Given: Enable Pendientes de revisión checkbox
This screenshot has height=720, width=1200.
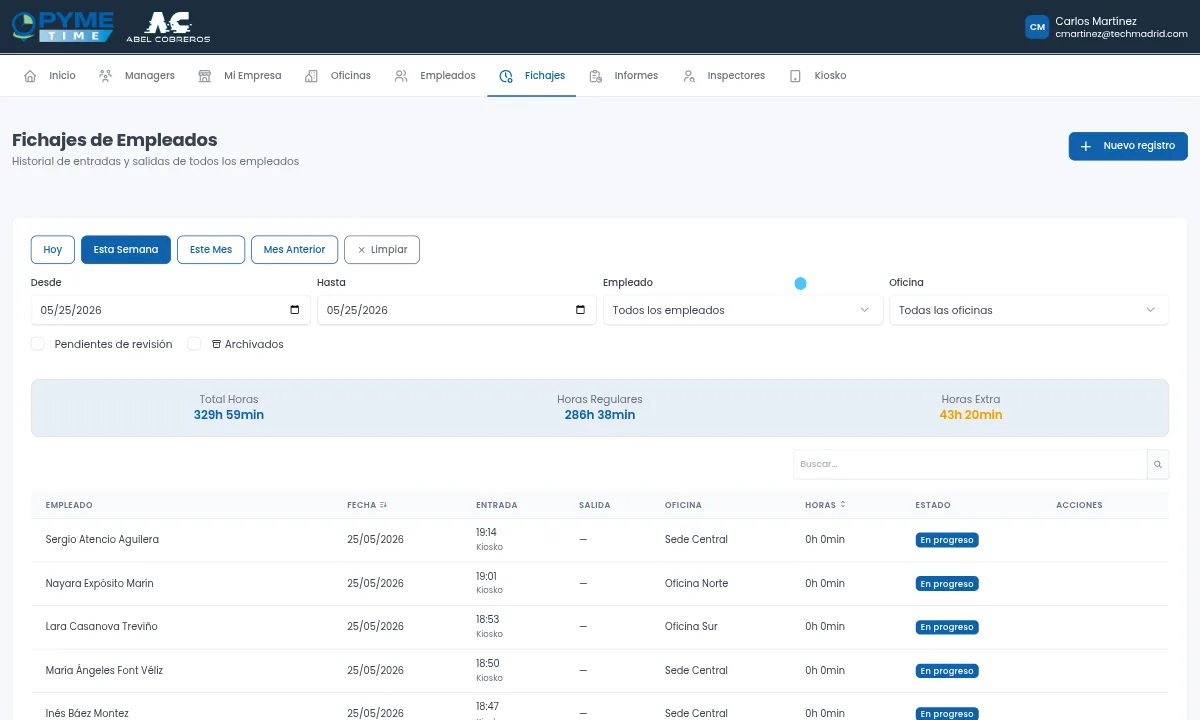Looking at the screenshot, I should 38,344.
